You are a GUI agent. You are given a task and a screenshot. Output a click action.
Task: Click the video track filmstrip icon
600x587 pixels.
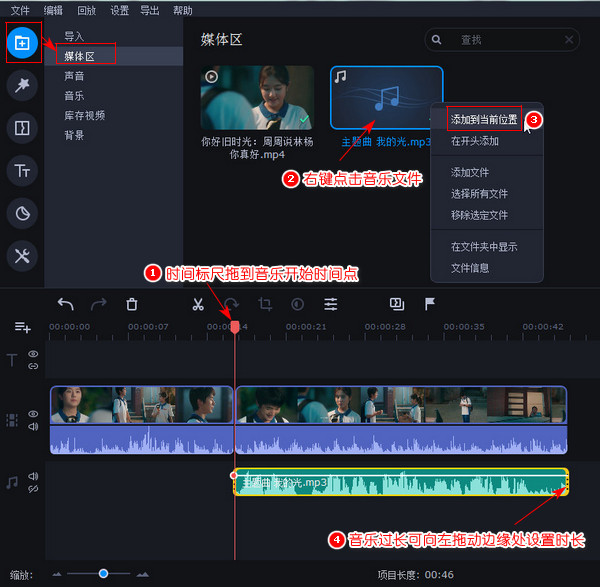click(12, 420)
